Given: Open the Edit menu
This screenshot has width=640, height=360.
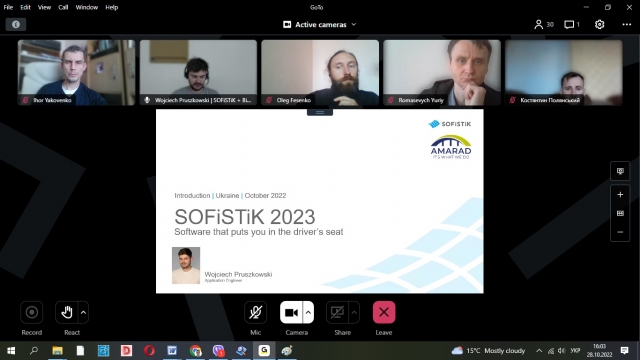Looking at the screenshot, I should click(25, 7).
